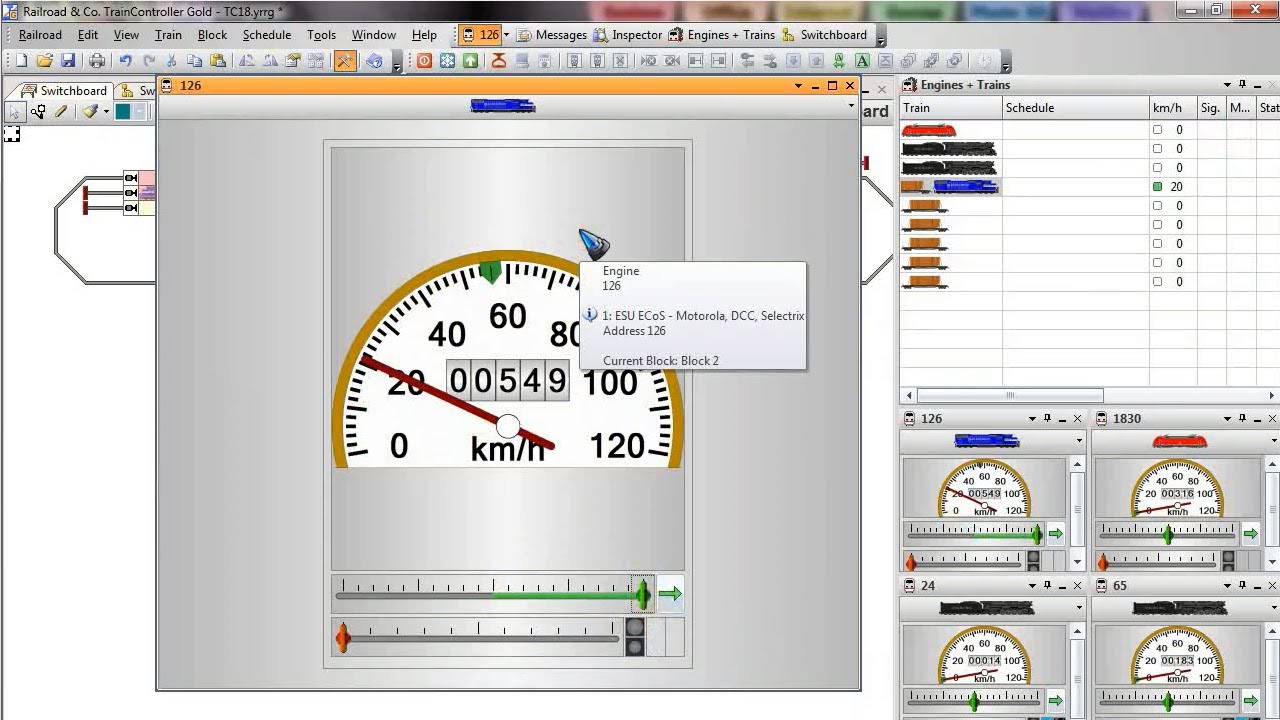Select the paint brush tool in Switchboard

click(90, 111)
